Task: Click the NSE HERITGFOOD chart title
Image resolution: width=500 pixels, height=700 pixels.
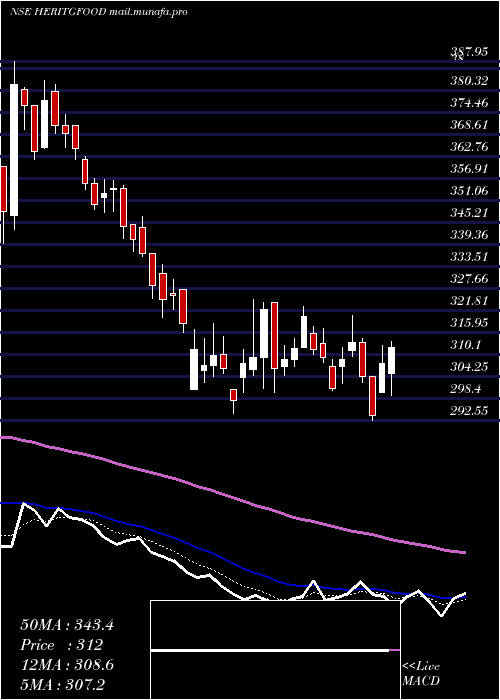Action: [98, 12]
